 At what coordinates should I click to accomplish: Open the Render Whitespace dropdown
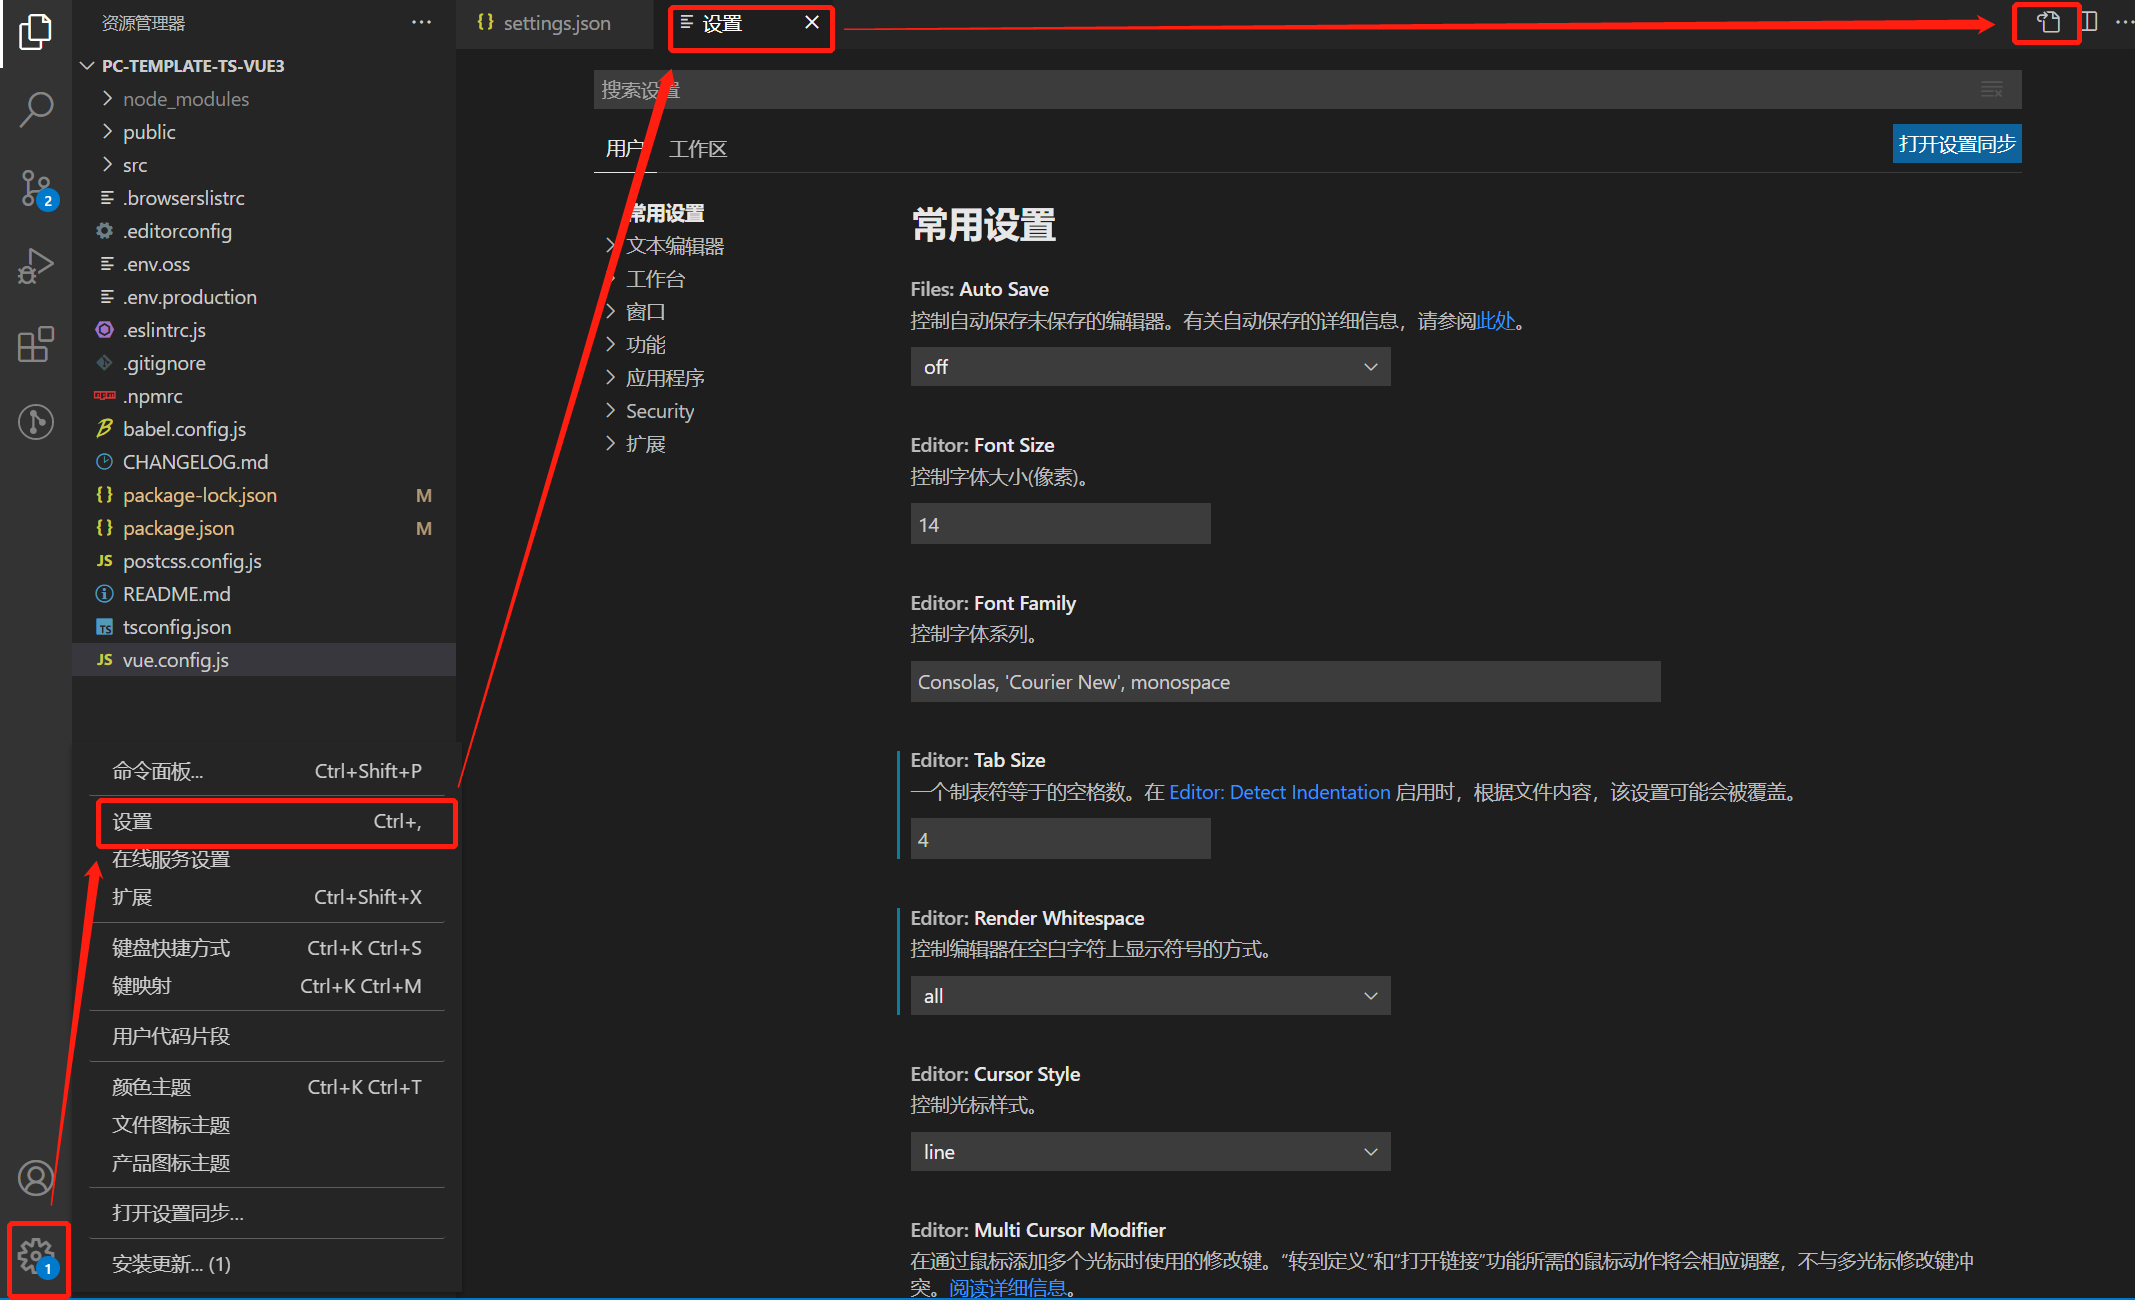(x=1149, y=996)
